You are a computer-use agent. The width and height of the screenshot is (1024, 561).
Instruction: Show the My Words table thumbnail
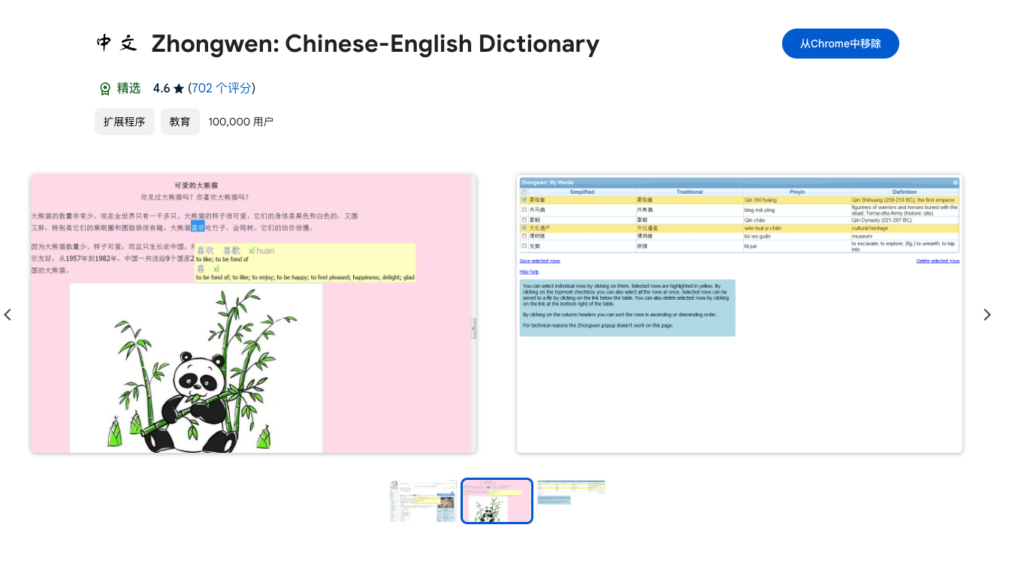click(571, 492)
